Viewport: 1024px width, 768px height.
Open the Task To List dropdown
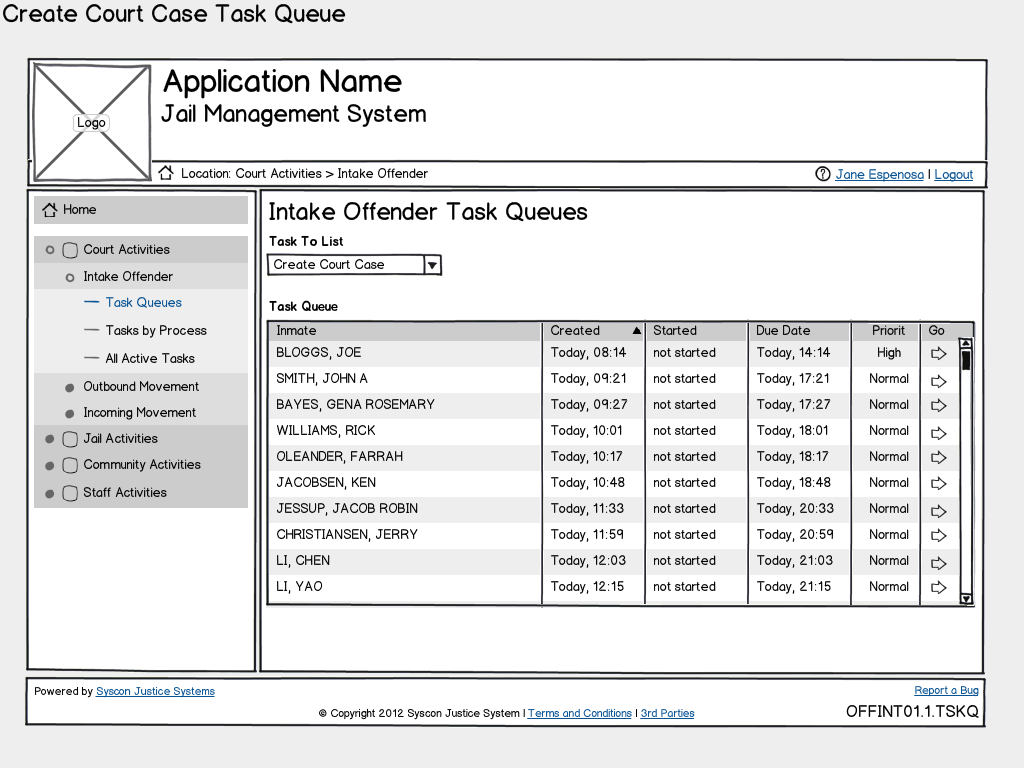click(432, 265)
